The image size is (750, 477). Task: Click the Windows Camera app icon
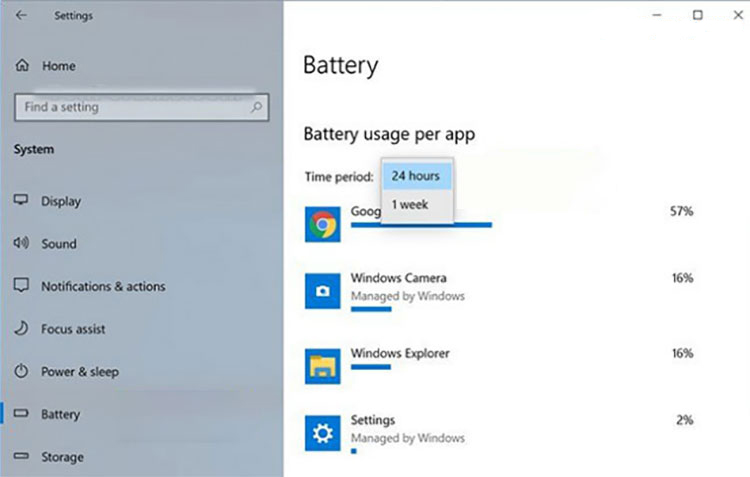[323, 291]
